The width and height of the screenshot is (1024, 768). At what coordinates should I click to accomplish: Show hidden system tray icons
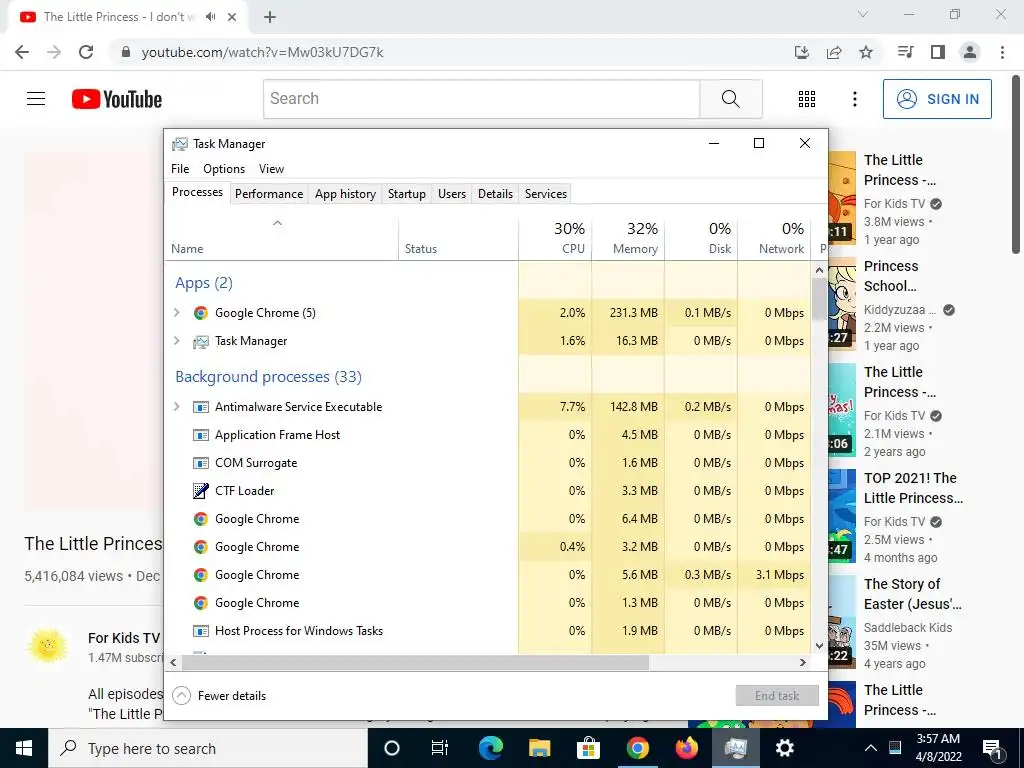(871, 748)
